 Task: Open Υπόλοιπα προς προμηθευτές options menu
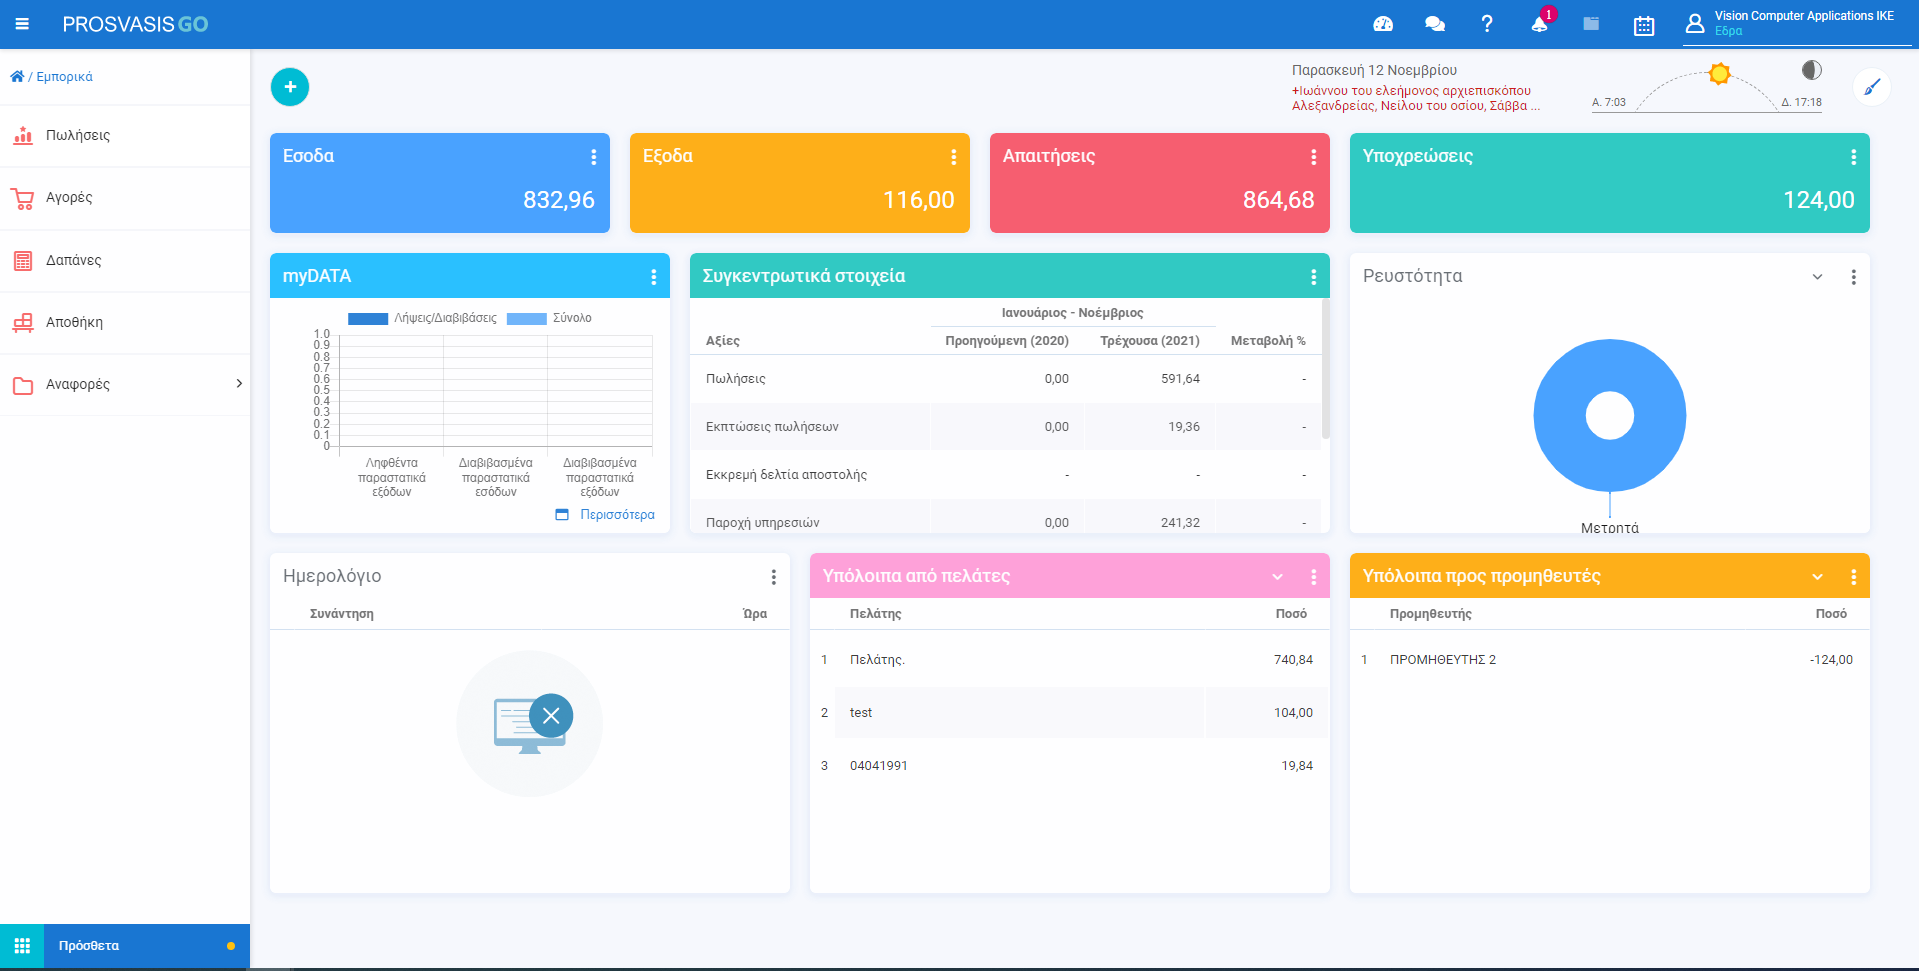(1854, 577)
